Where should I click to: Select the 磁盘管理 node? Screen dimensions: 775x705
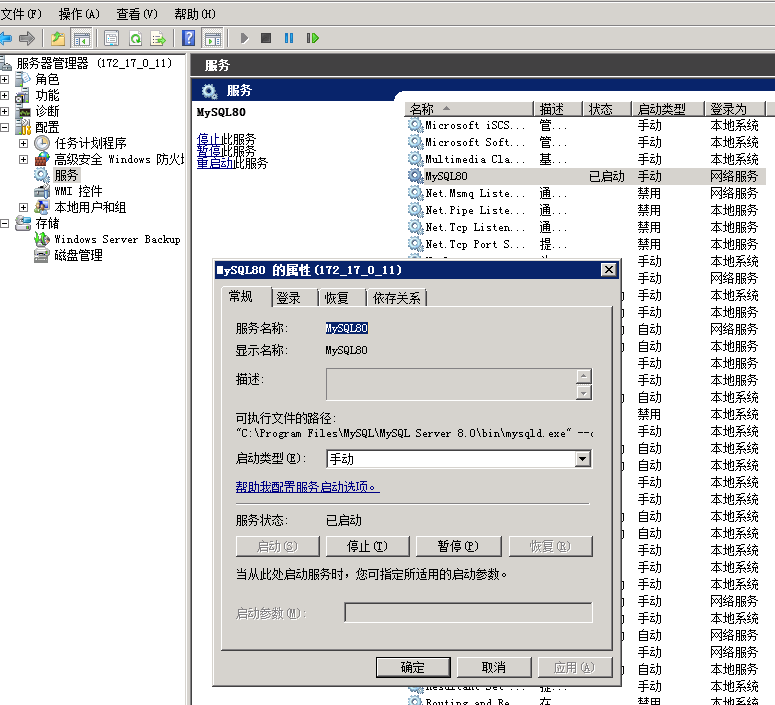tap(78, 256)
